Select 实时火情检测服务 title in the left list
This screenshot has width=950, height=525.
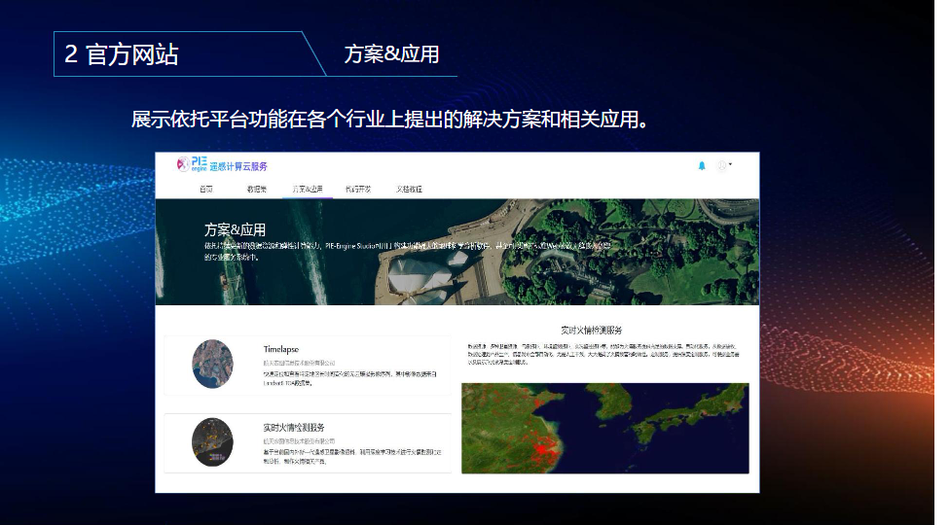tap(294, 427)
